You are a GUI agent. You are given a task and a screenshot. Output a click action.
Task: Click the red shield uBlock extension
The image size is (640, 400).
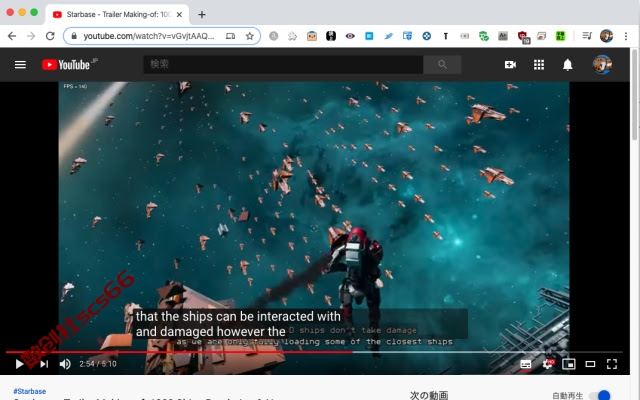click(x=523, y=37)
